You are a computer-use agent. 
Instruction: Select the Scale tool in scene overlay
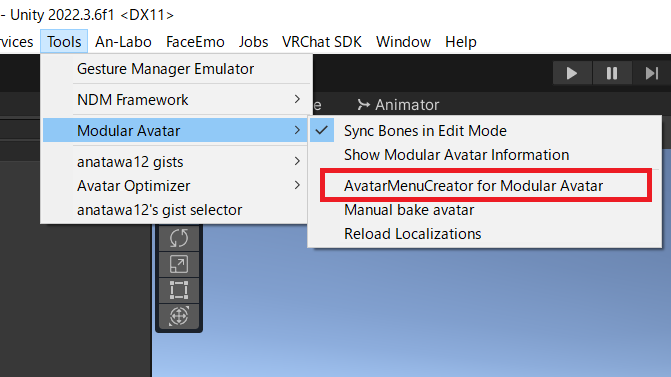(x=178, y=264)
